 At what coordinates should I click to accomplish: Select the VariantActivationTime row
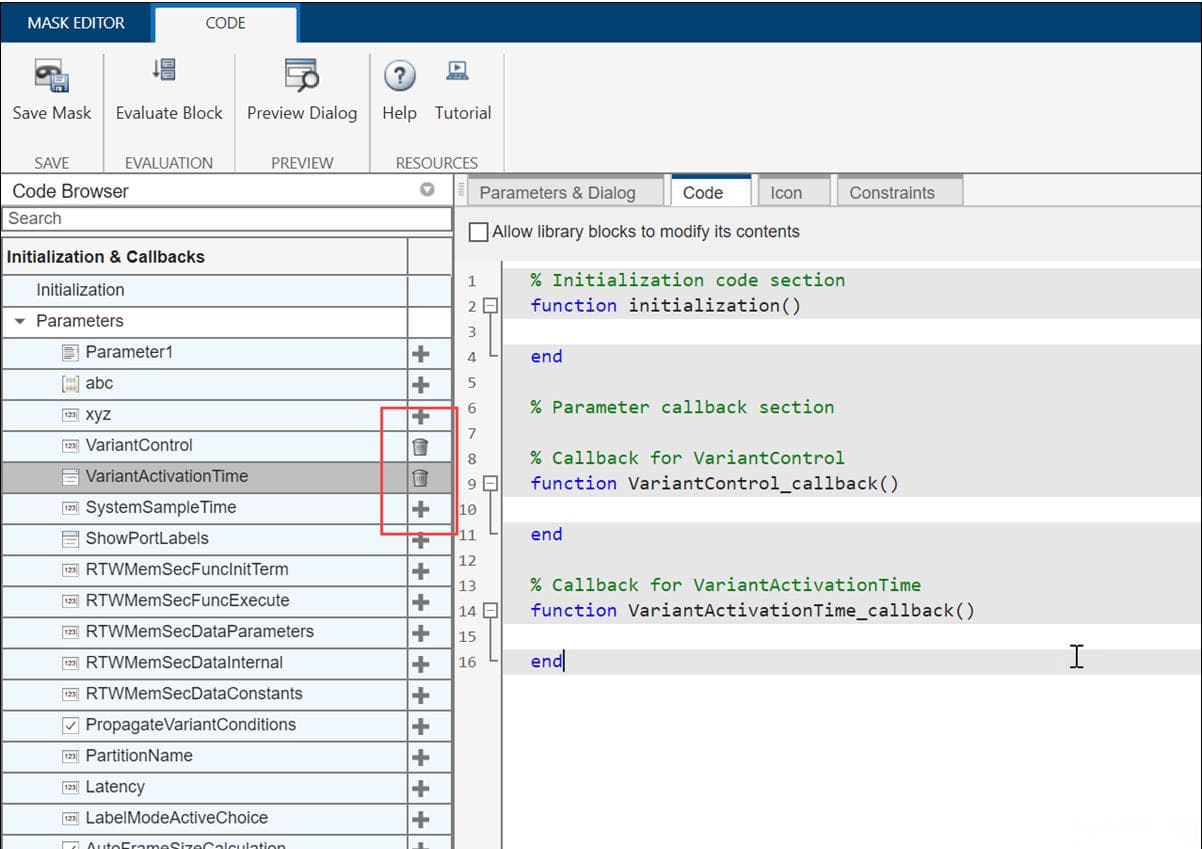click(x=205, y=476)
